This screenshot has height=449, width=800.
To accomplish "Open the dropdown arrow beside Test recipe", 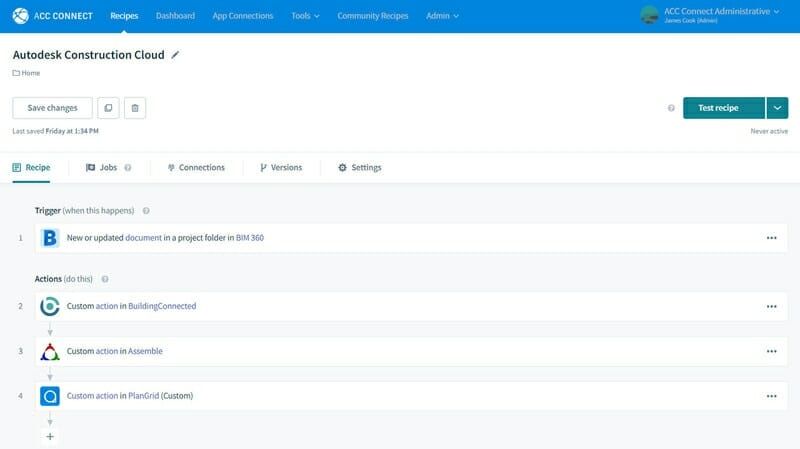I will coord(777,108).
